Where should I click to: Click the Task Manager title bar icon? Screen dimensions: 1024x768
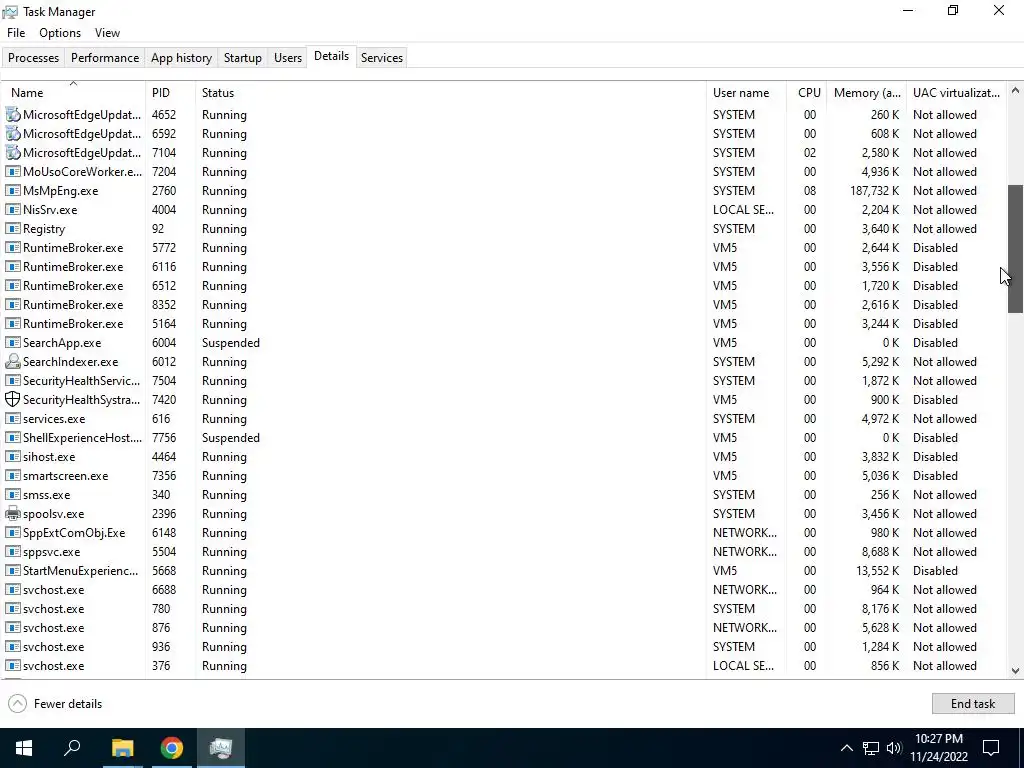pos(10,12)
